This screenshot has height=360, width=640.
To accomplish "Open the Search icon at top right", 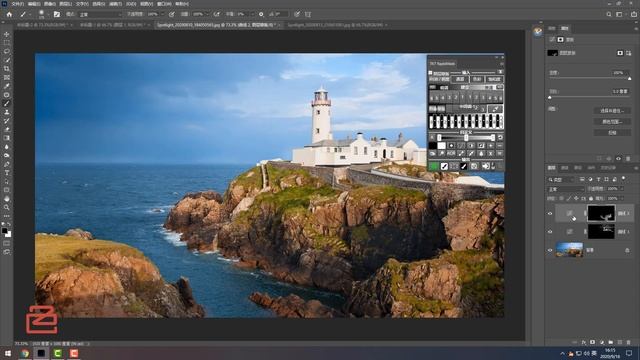I will point(609,14).
